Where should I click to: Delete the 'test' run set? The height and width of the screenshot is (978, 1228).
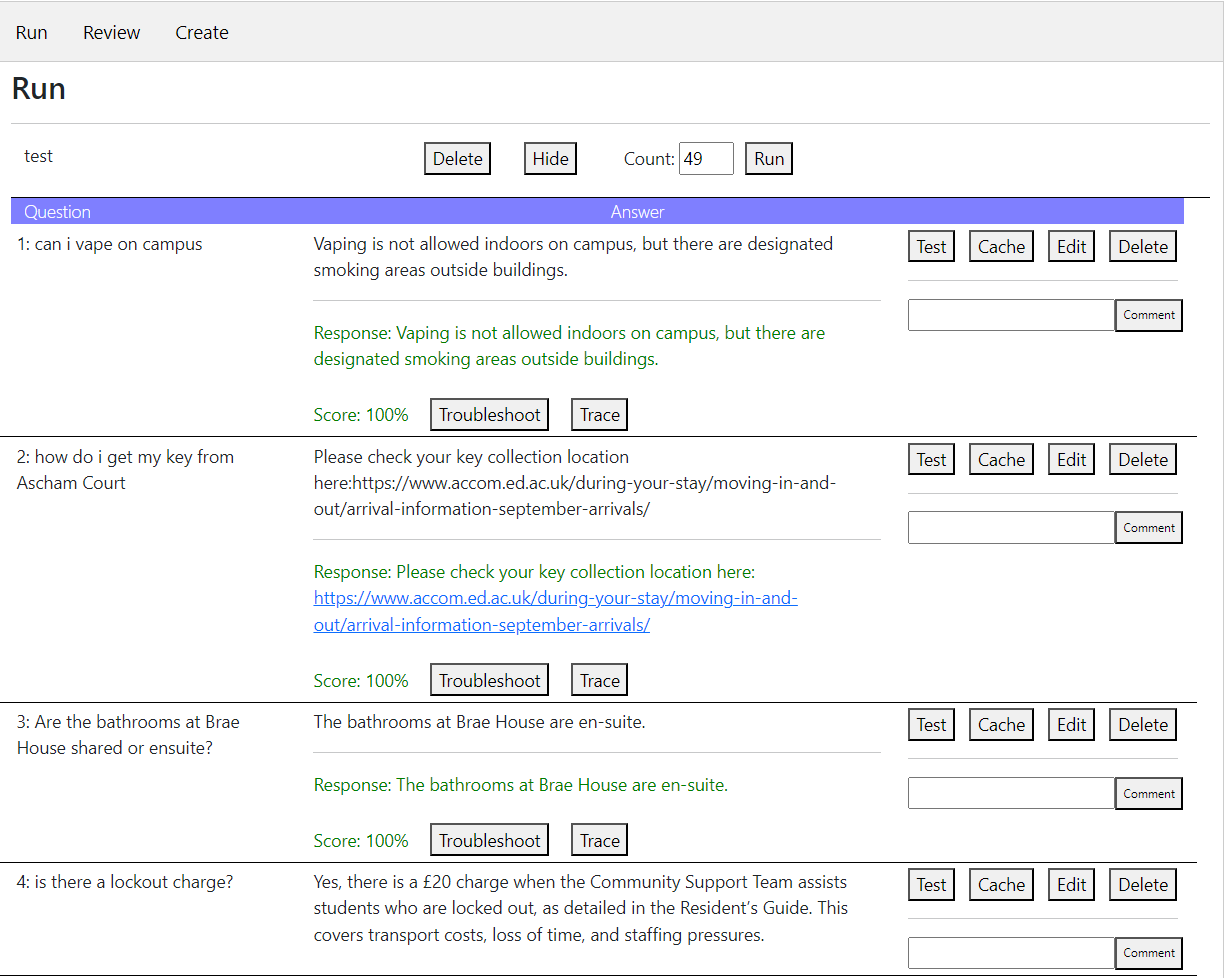457,159
